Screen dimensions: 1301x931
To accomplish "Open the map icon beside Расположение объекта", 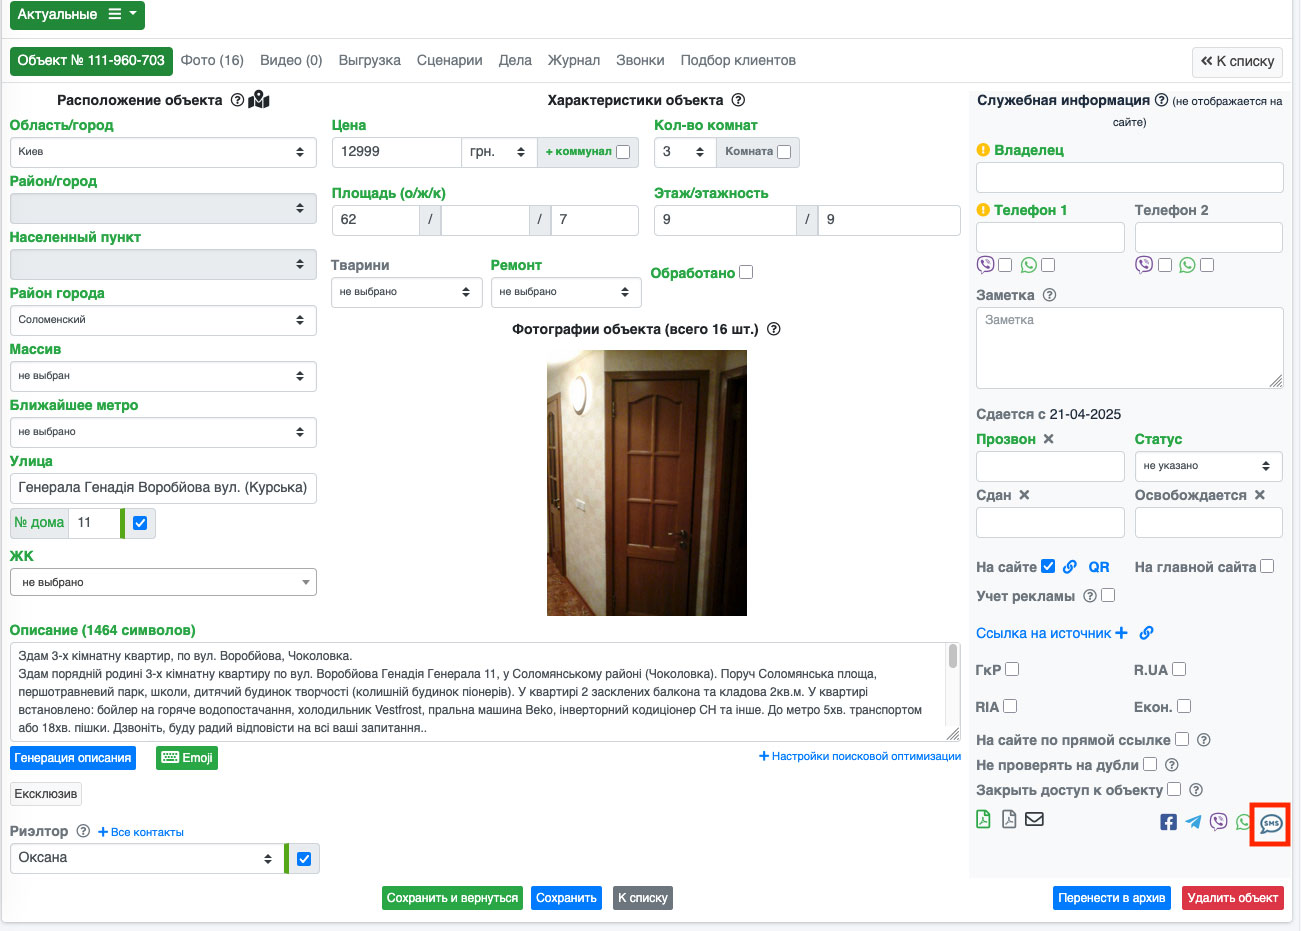I will [259, 100].
